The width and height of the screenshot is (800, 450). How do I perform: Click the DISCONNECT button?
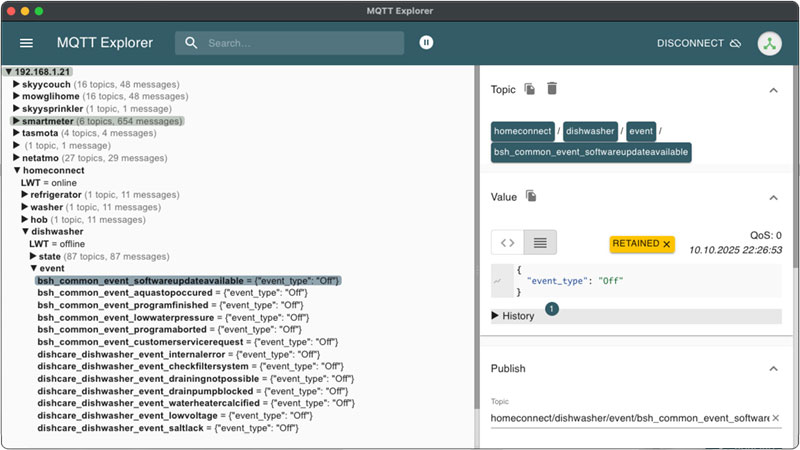698,43
